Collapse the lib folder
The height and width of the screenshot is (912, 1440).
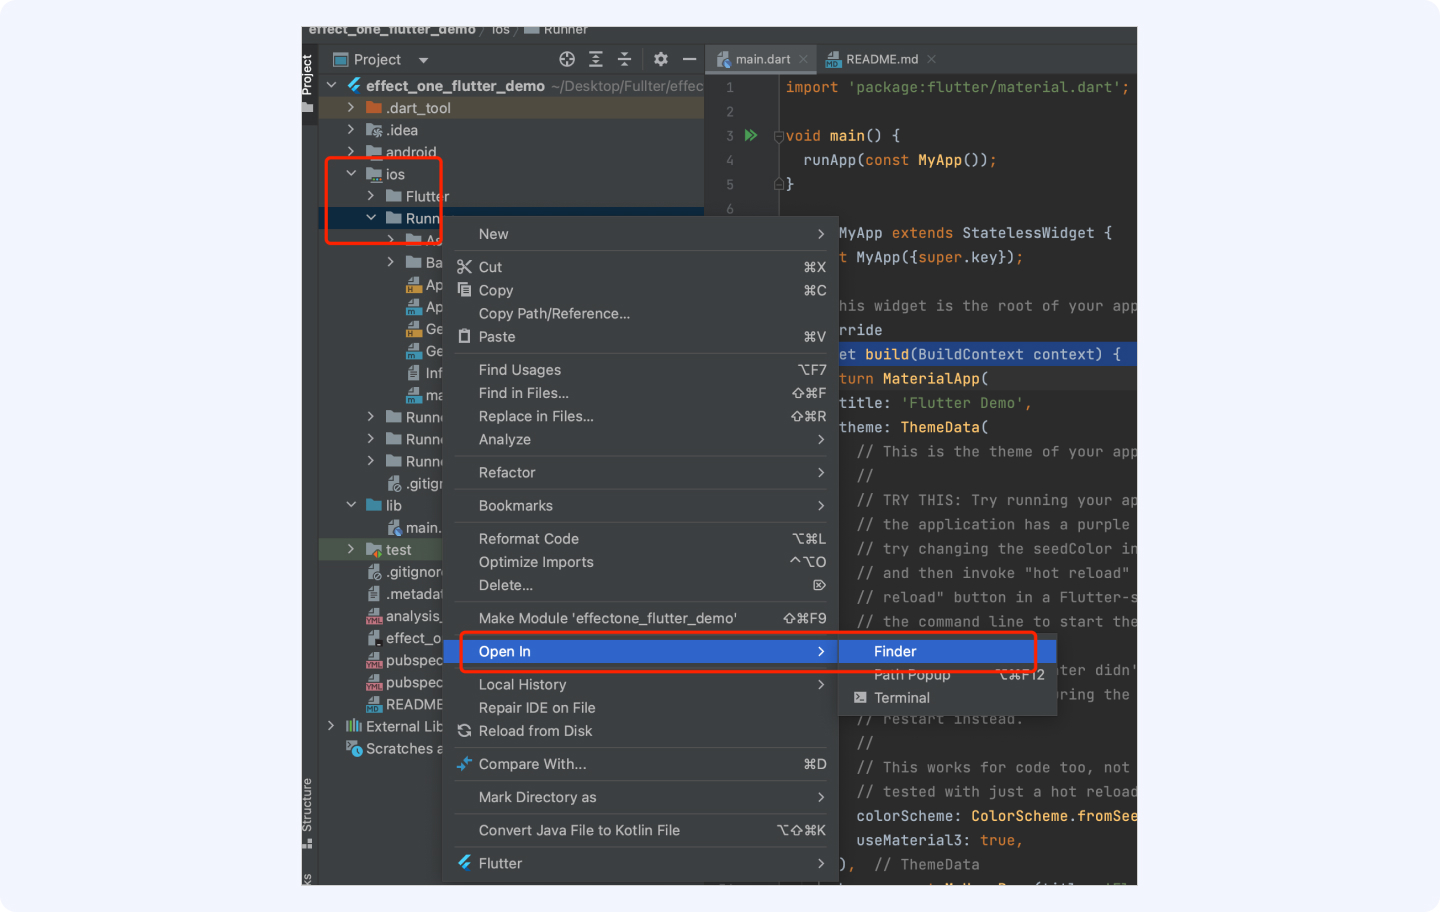[x=351, y=505]
